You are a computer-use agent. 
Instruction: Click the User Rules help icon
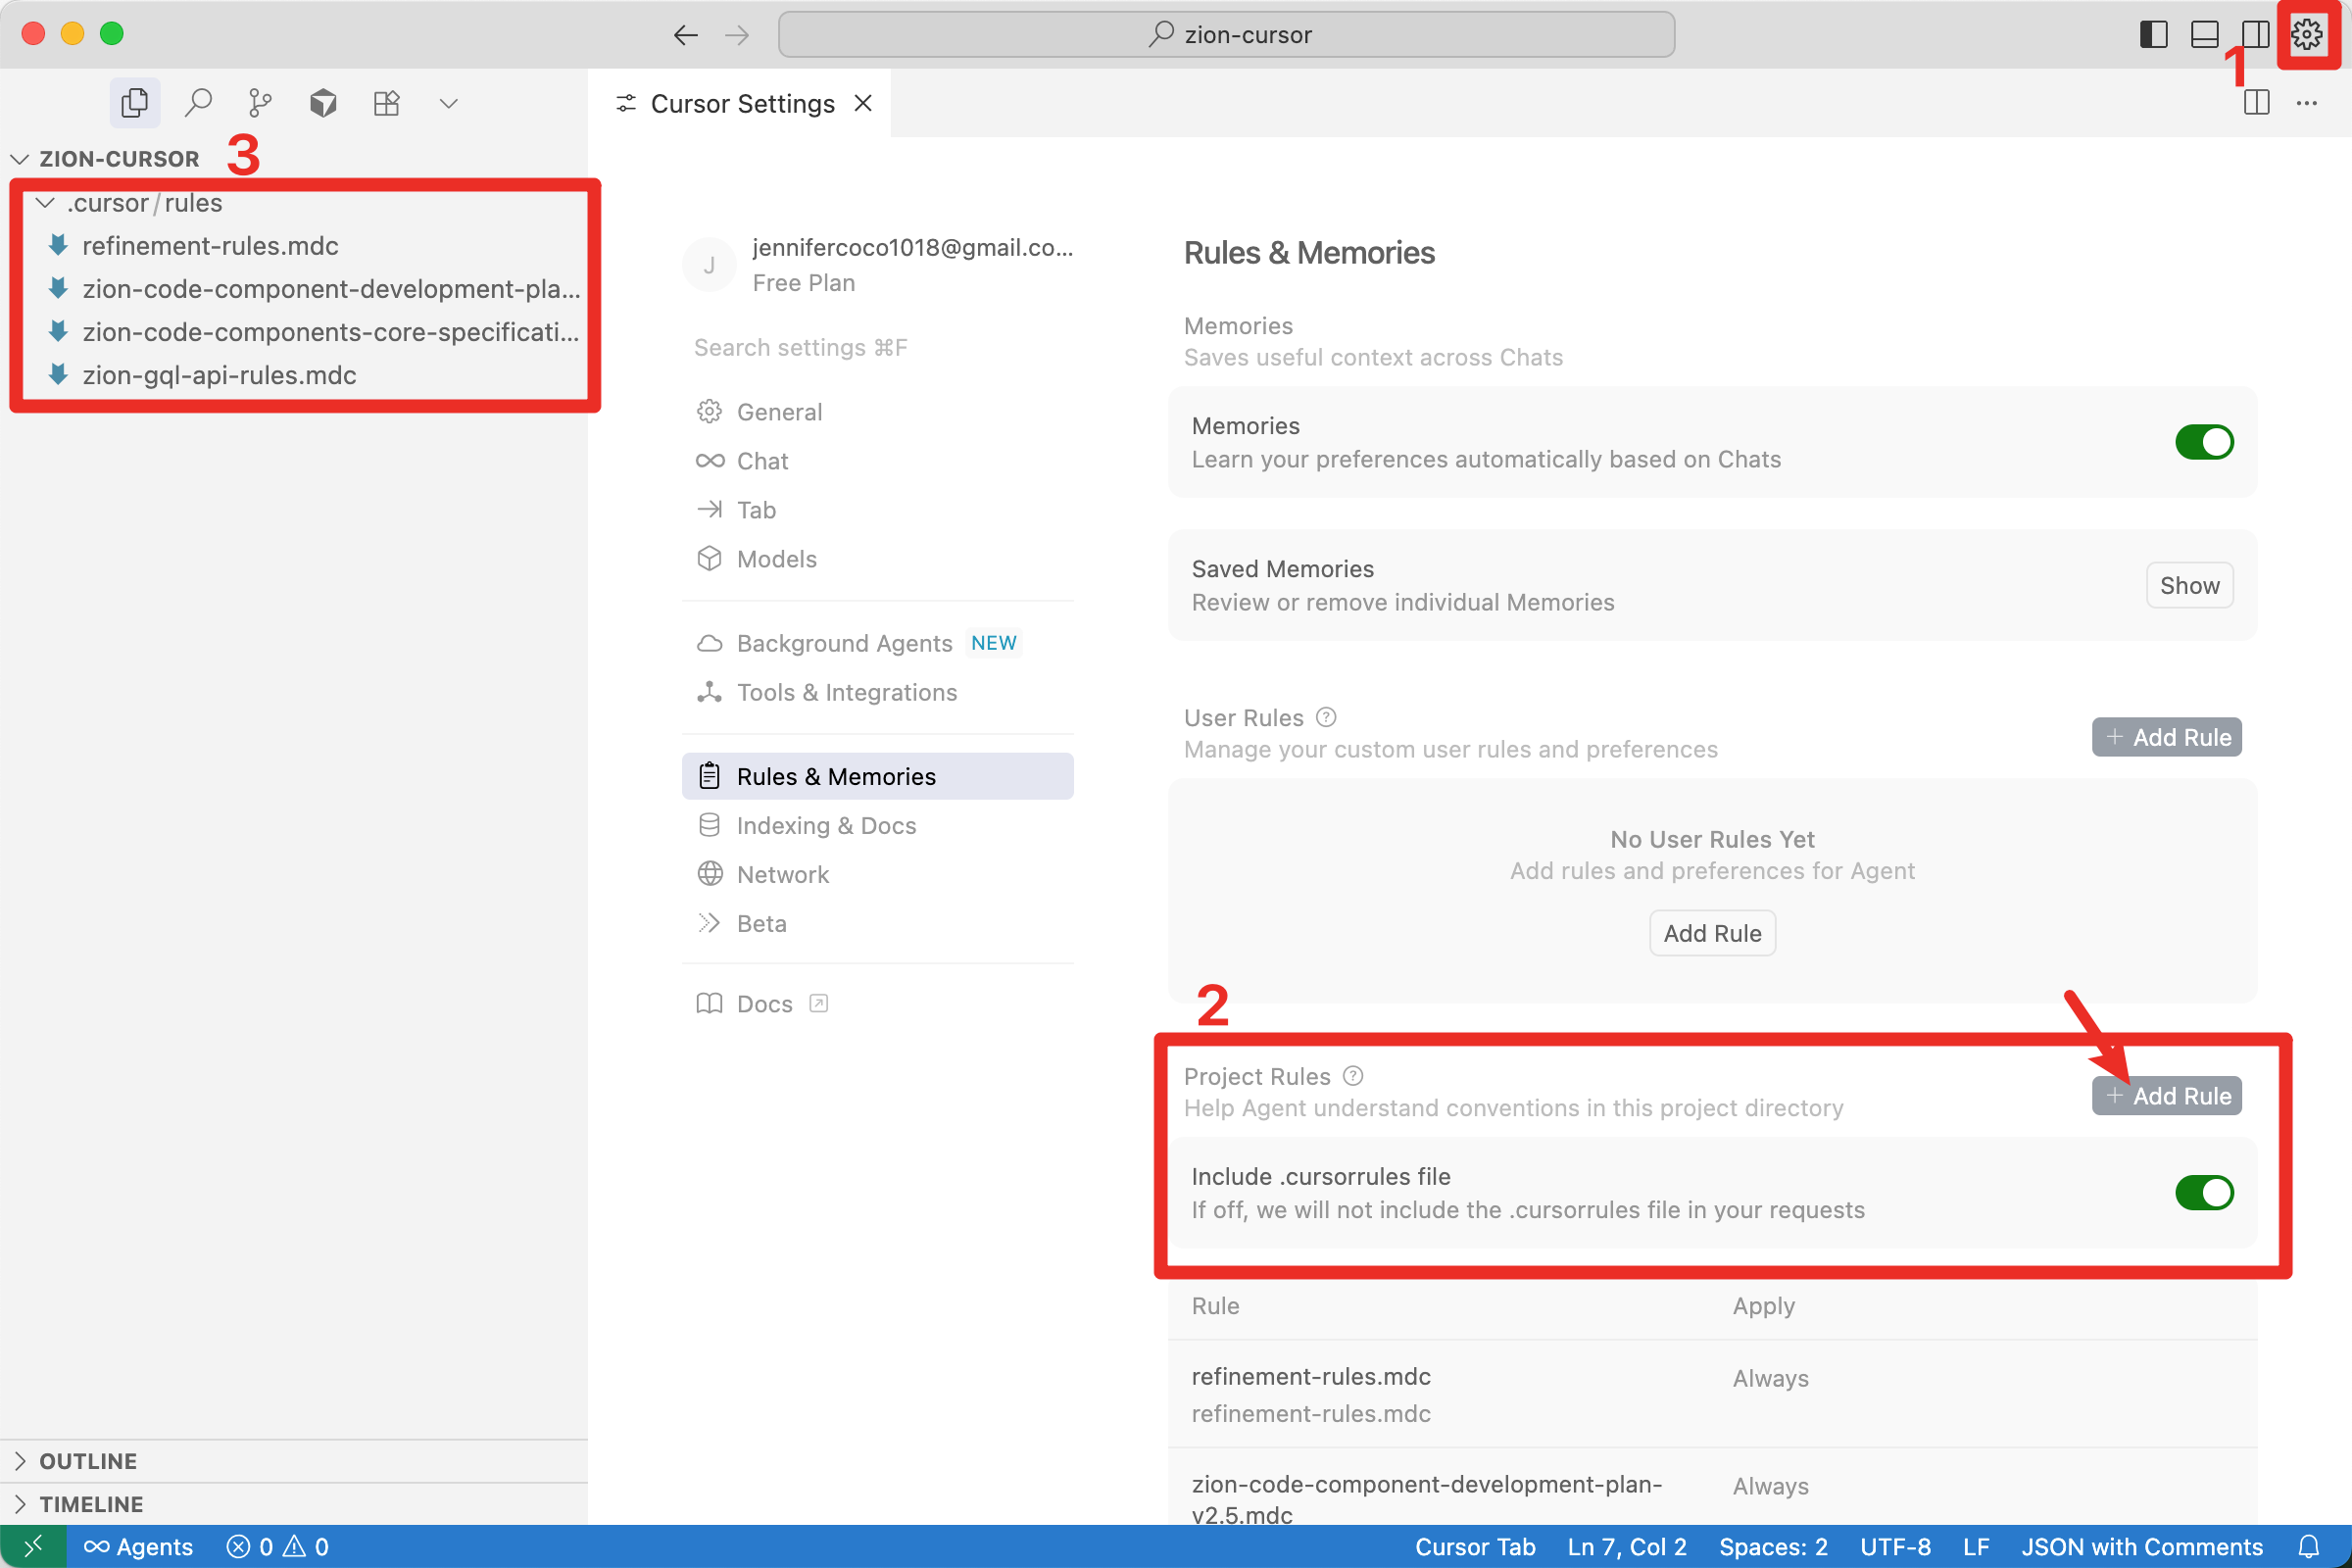(x=1326, y=717)
